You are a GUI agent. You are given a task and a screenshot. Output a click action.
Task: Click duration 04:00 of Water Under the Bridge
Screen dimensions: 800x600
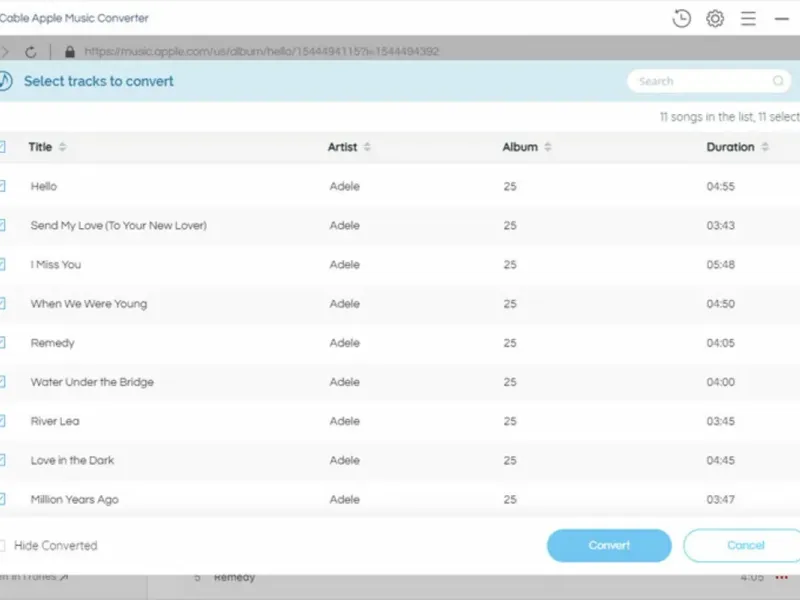click(x=720, y=382)
